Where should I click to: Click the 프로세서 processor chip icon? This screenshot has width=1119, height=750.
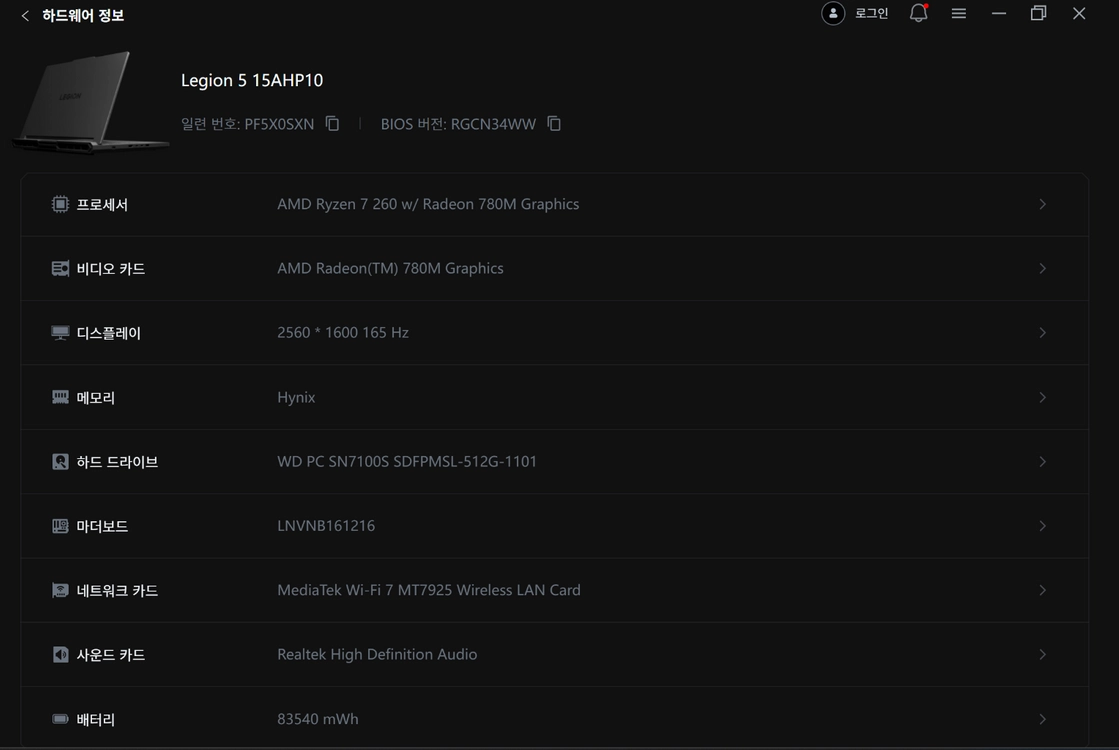click(61, 204)
